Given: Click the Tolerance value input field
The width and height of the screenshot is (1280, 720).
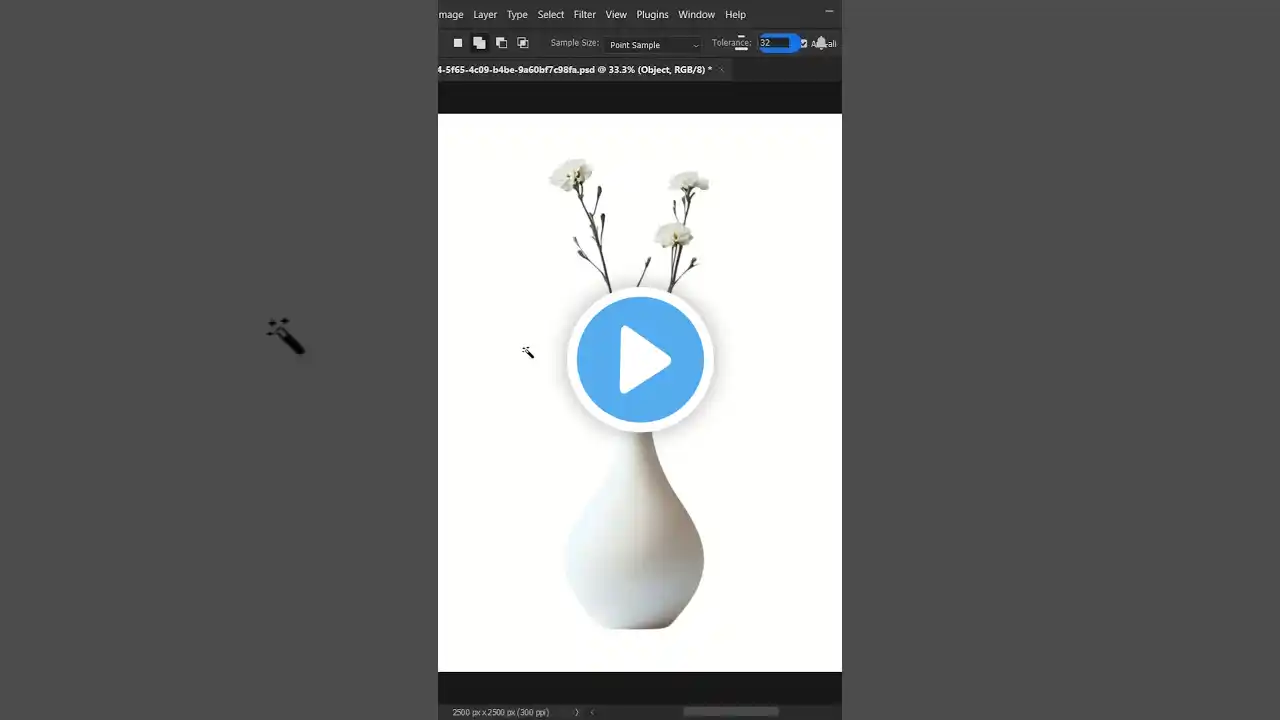Looking at the screenshot, I should (774, 43).
